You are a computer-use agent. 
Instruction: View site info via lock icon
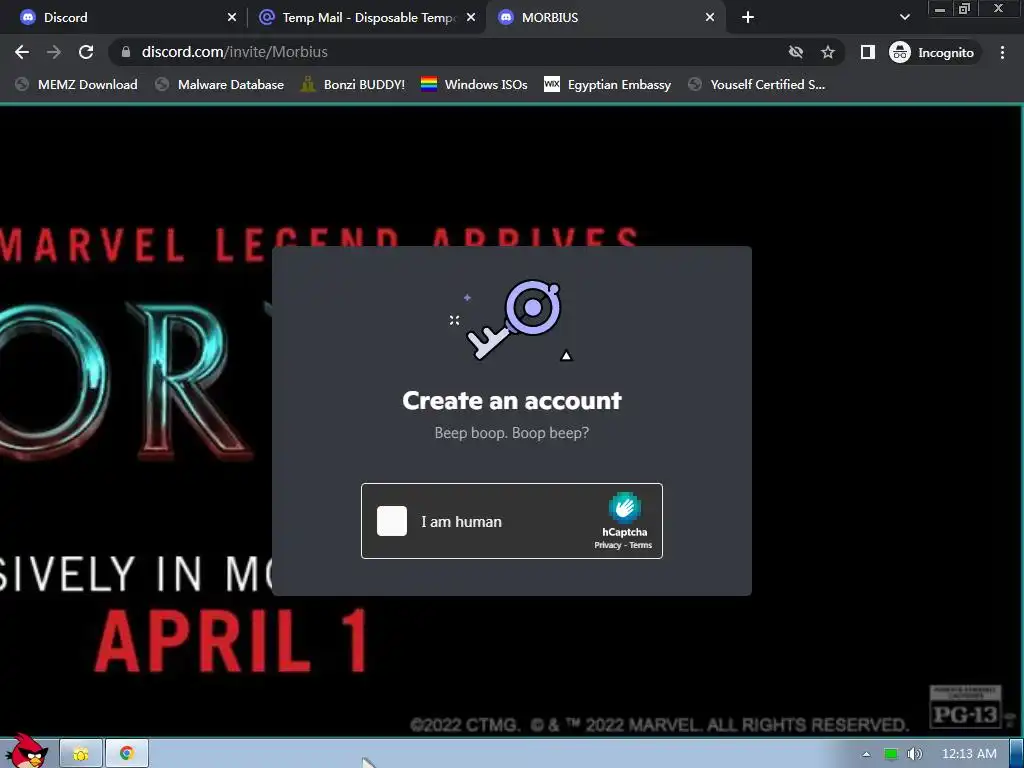[126, 52]
